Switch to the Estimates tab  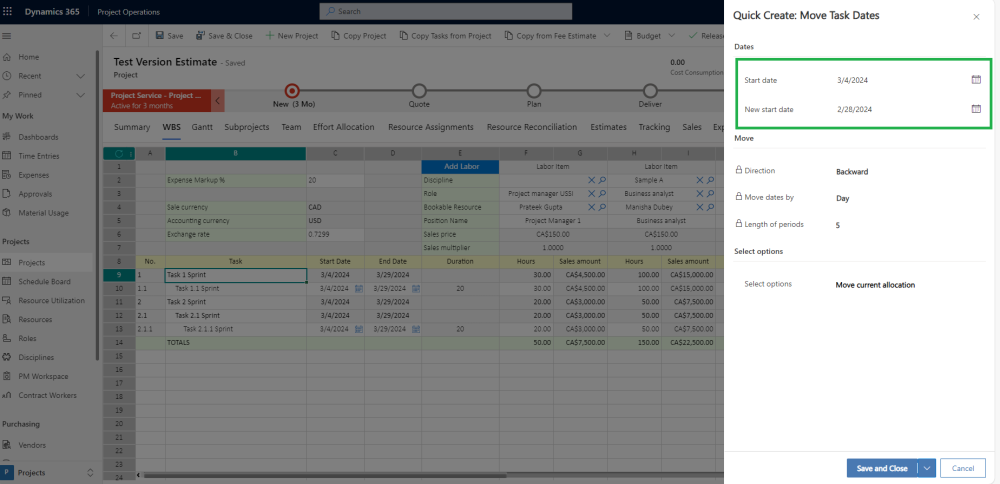click(608, 127)
